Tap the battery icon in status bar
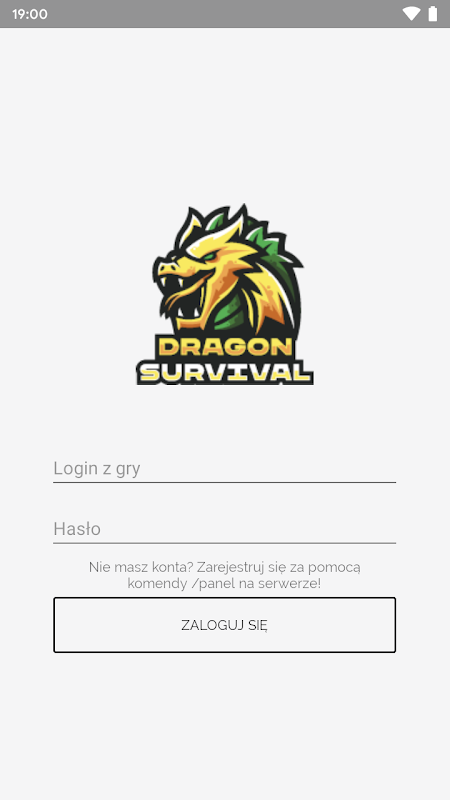 (x=433, y=14)
